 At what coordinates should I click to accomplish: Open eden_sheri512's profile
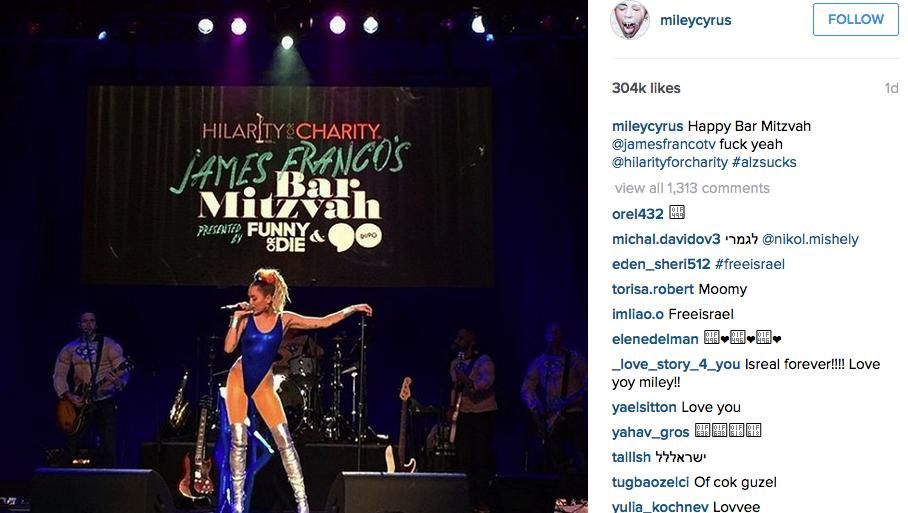pos(661,264)
